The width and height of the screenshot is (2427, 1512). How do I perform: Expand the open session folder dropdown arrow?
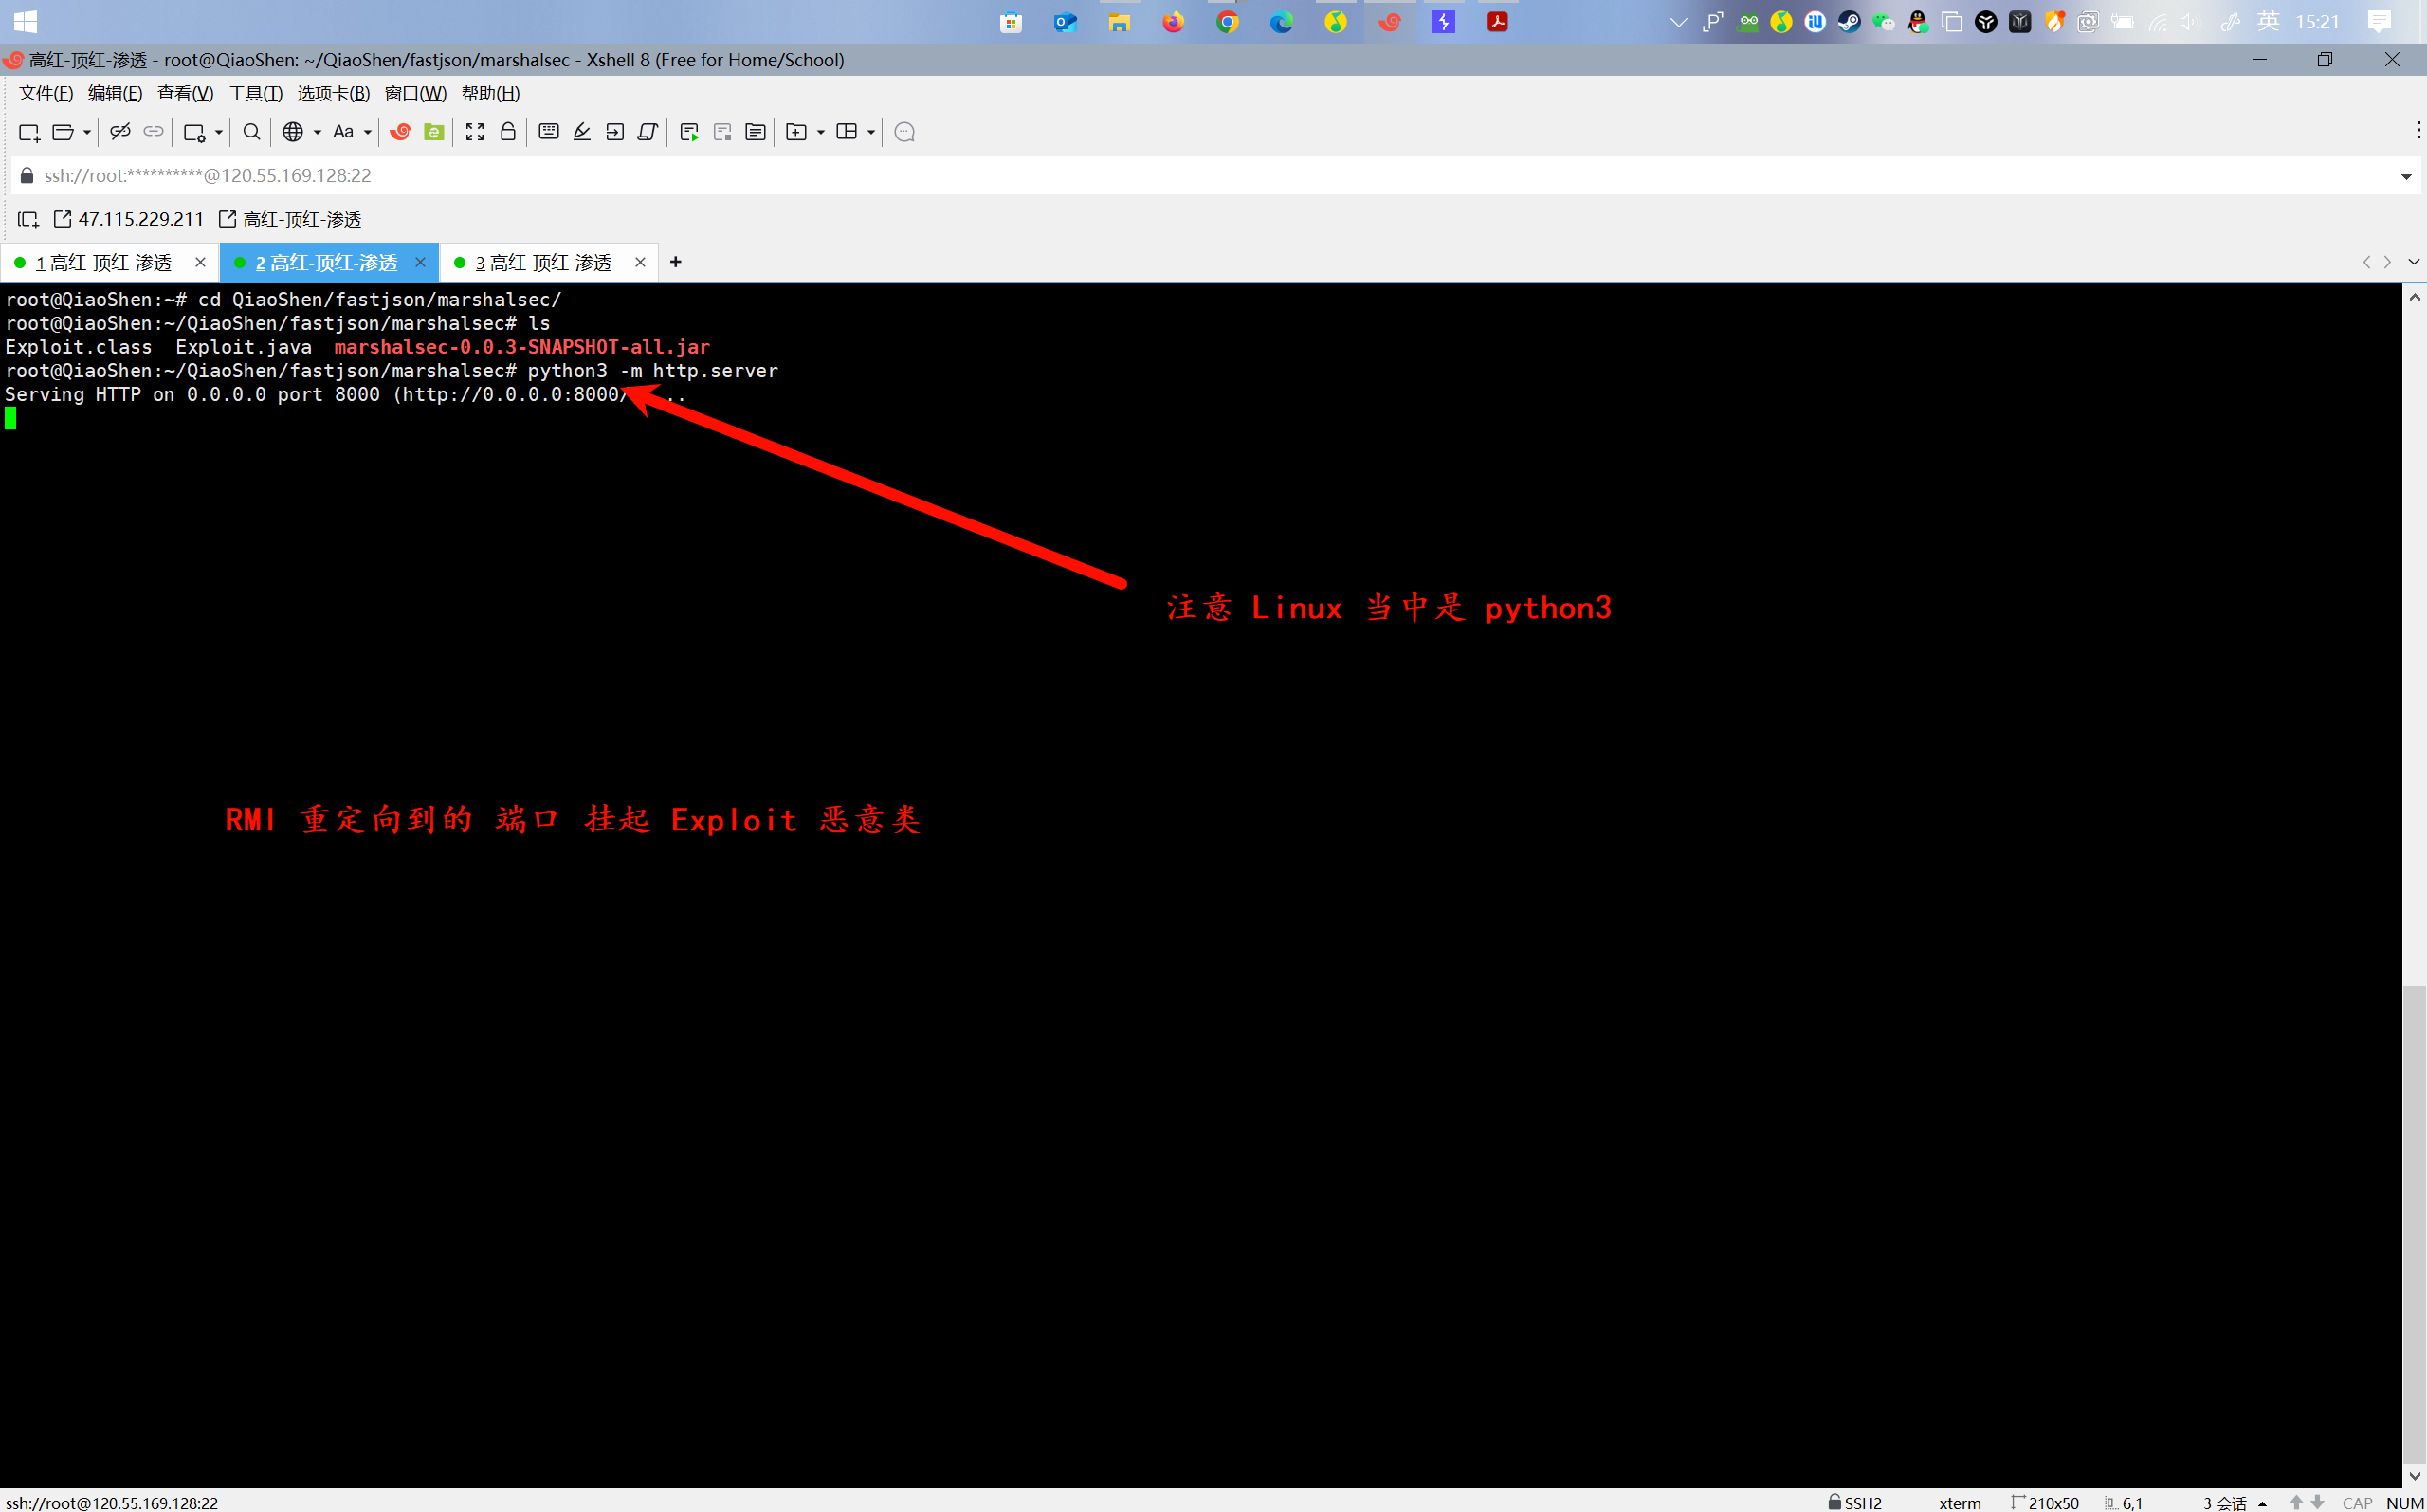[x=87, y=132]
